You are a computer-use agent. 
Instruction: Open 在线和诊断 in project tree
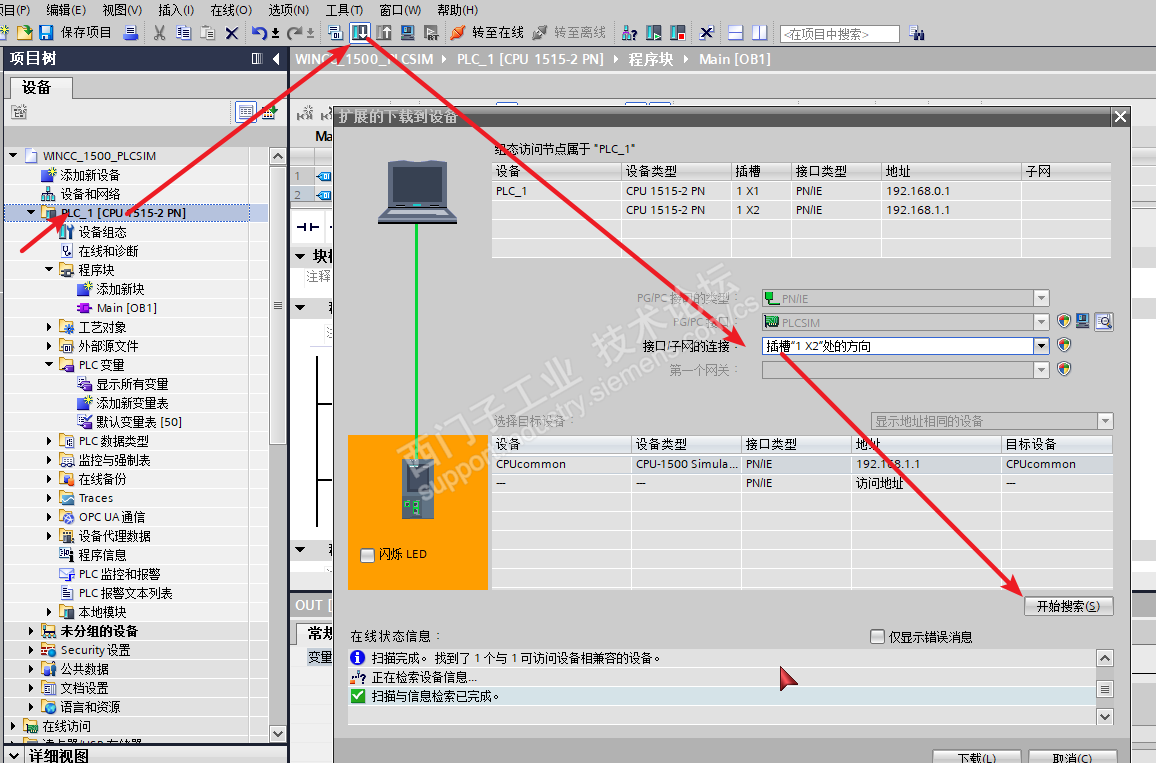point(108,251)
